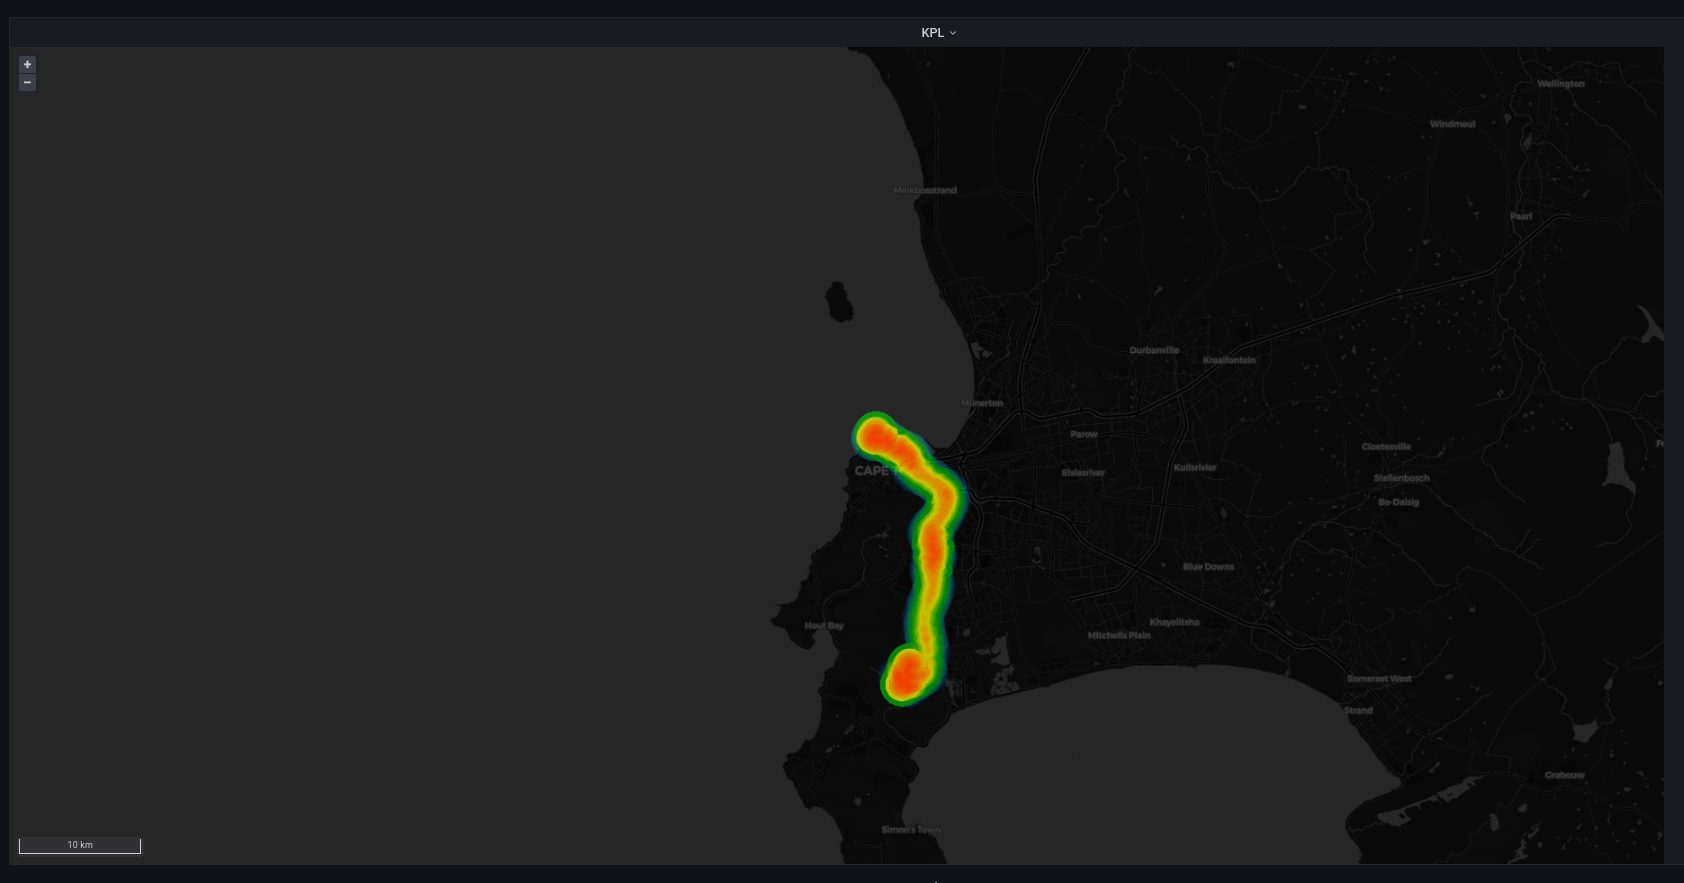1684x883 pixels.
Task: Click the Wellington map label
Action: click(1560, 84)
